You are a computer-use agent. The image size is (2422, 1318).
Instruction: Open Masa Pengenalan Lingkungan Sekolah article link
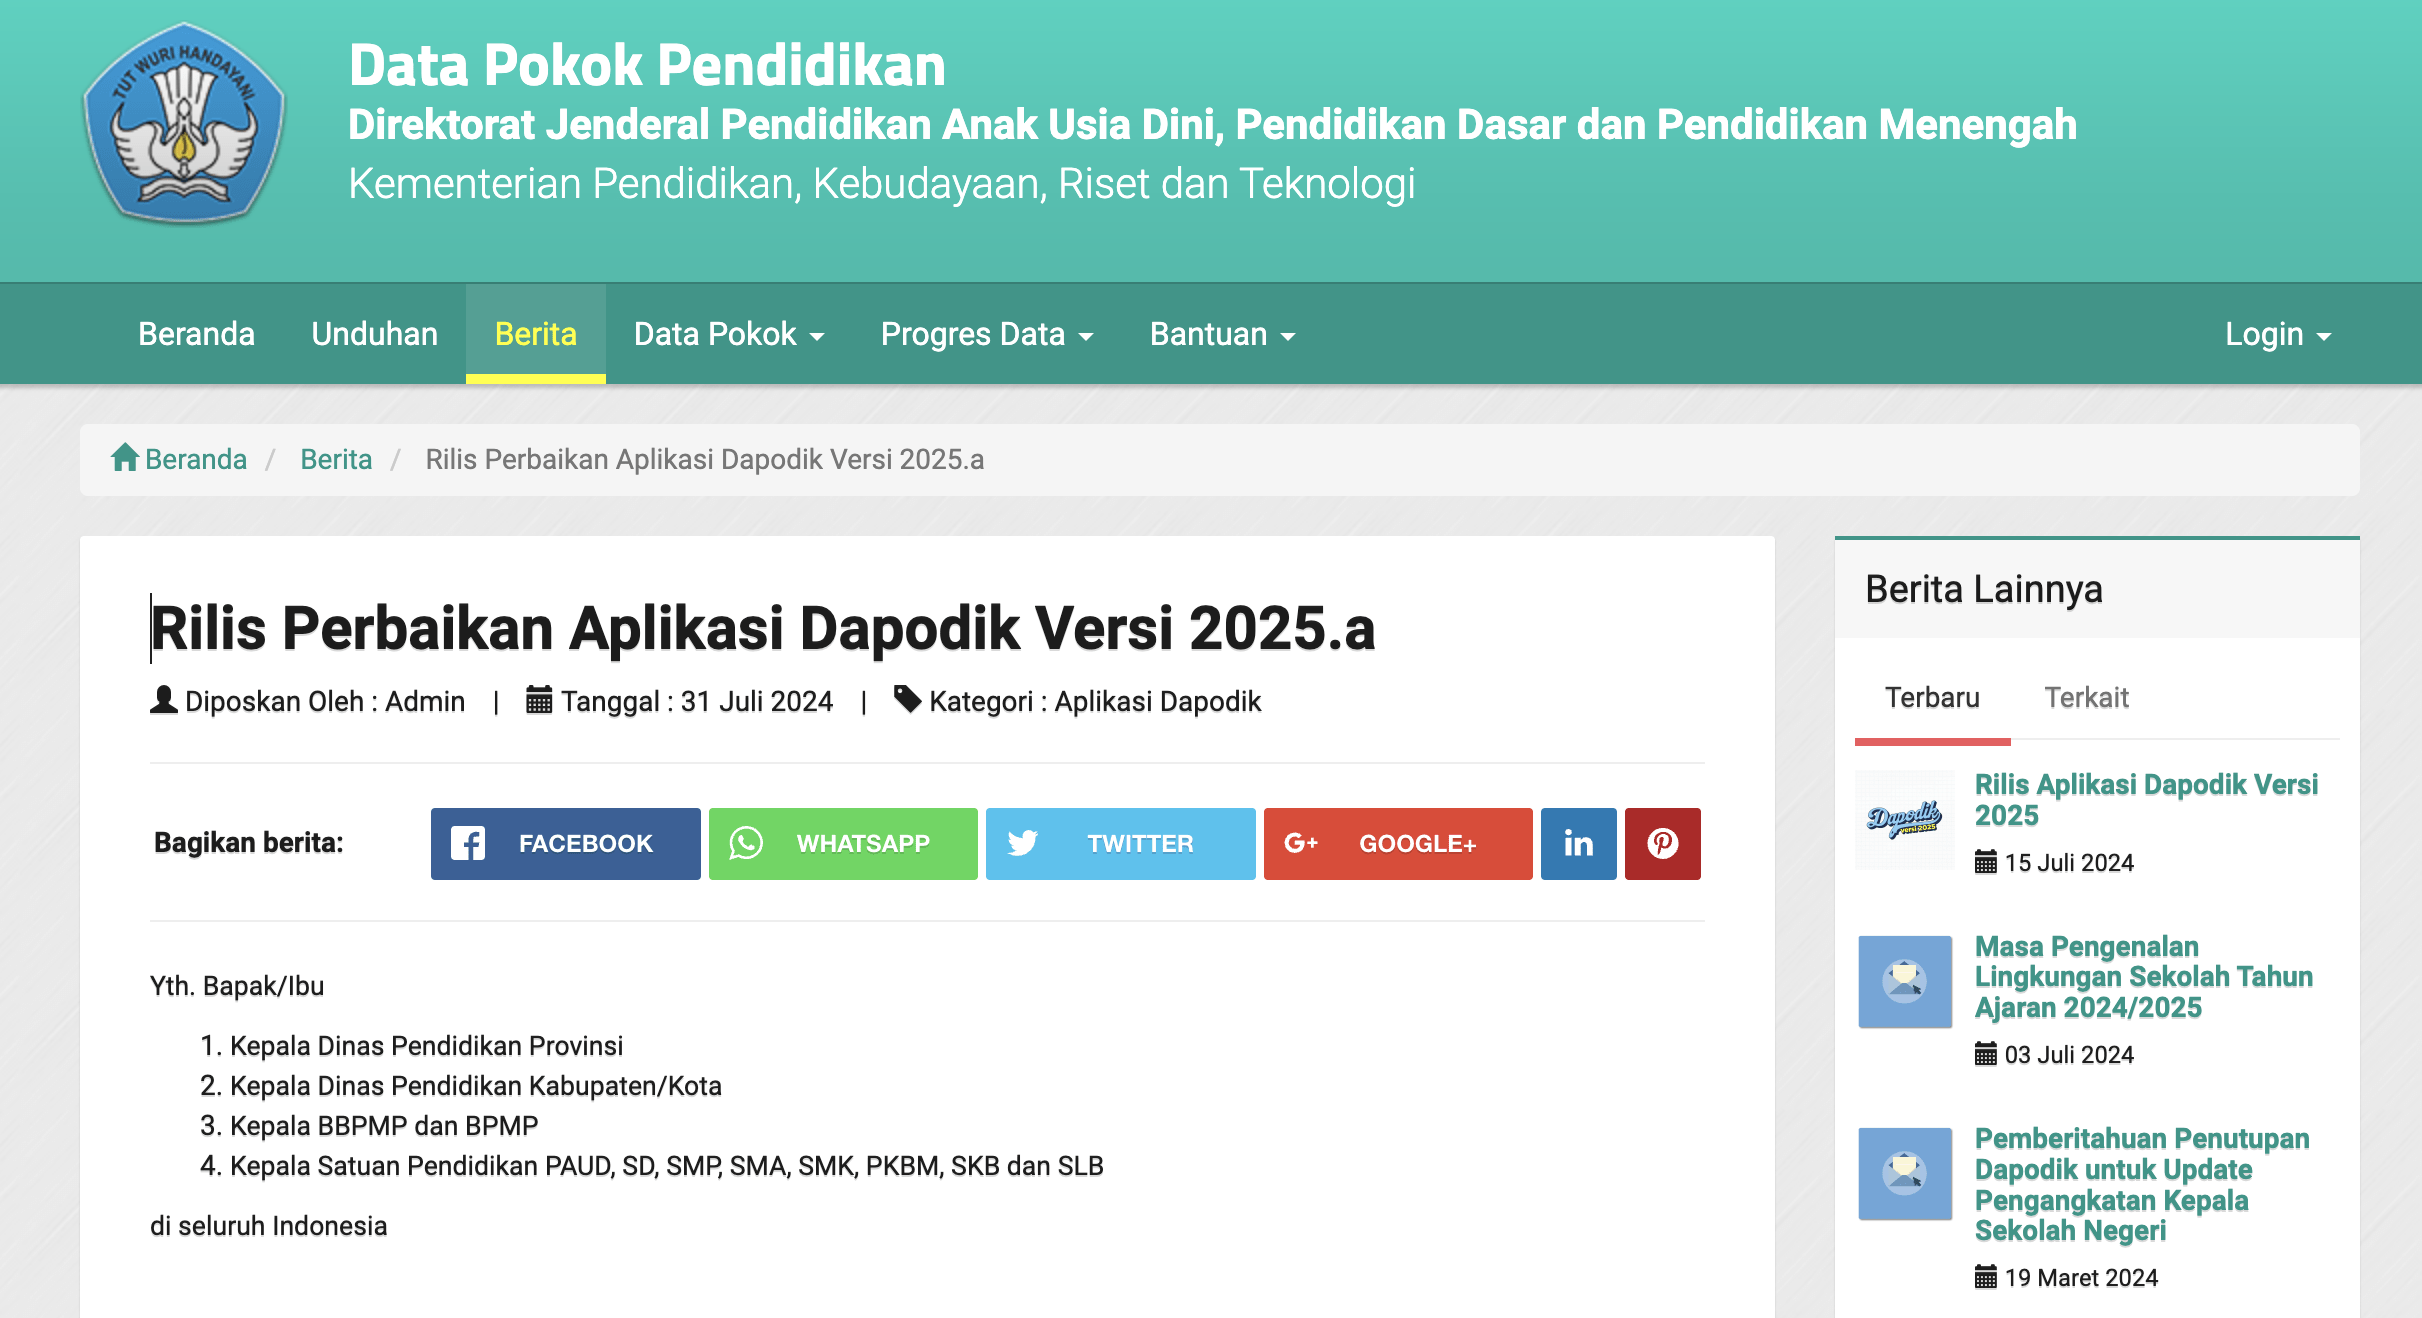point(2144,977)
